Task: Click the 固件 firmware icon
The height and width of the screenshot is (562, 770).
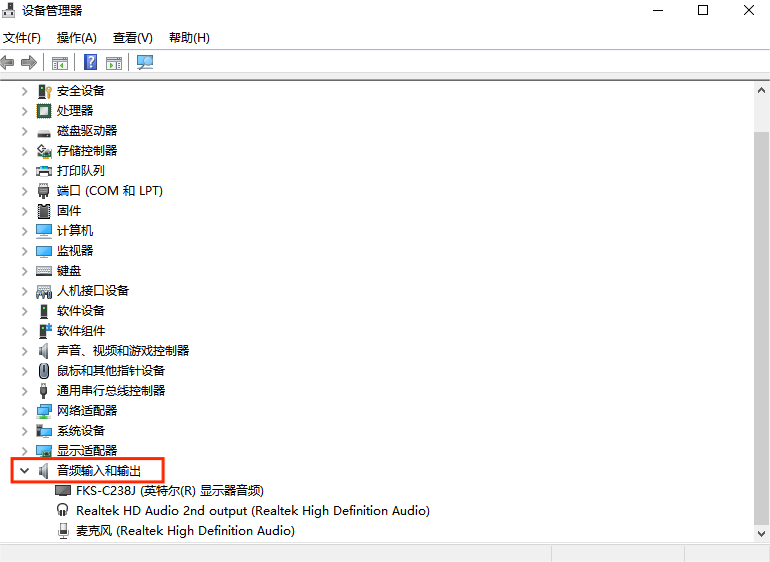Action: (x=44, y=211)
